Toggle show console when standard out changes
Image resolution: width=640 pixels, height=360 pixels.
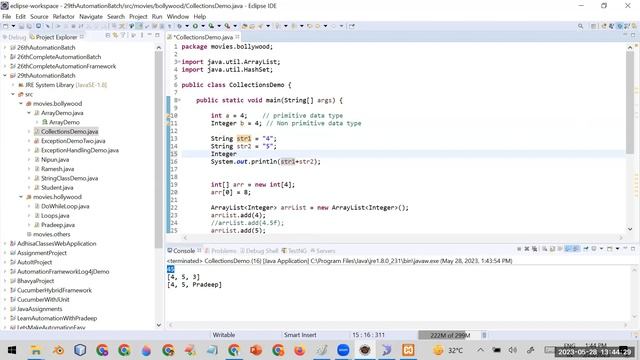pyautogui.click(x=567, y=249)
